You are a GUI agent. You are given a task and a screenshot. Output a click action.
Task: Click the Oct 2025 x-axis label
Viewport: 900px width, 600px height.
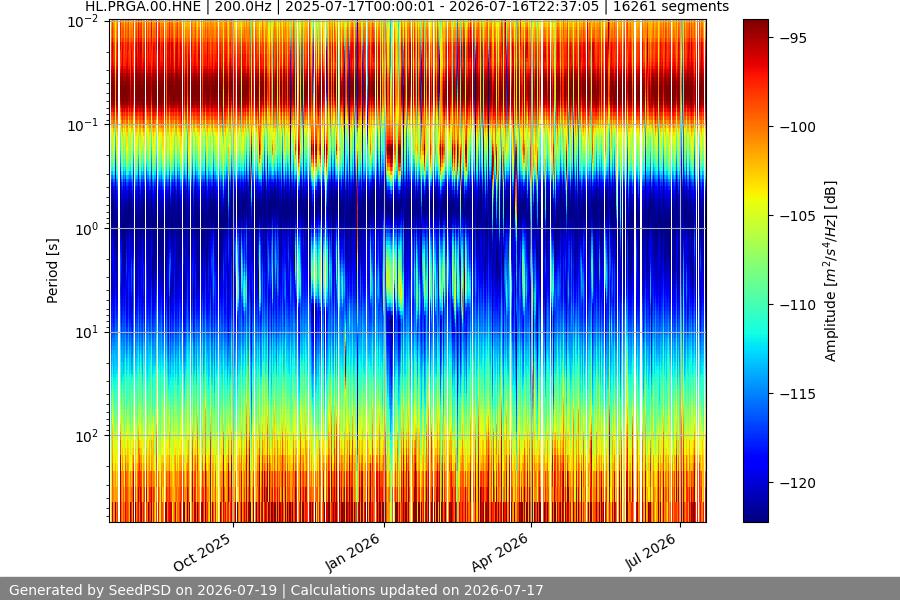coord(202,552)
